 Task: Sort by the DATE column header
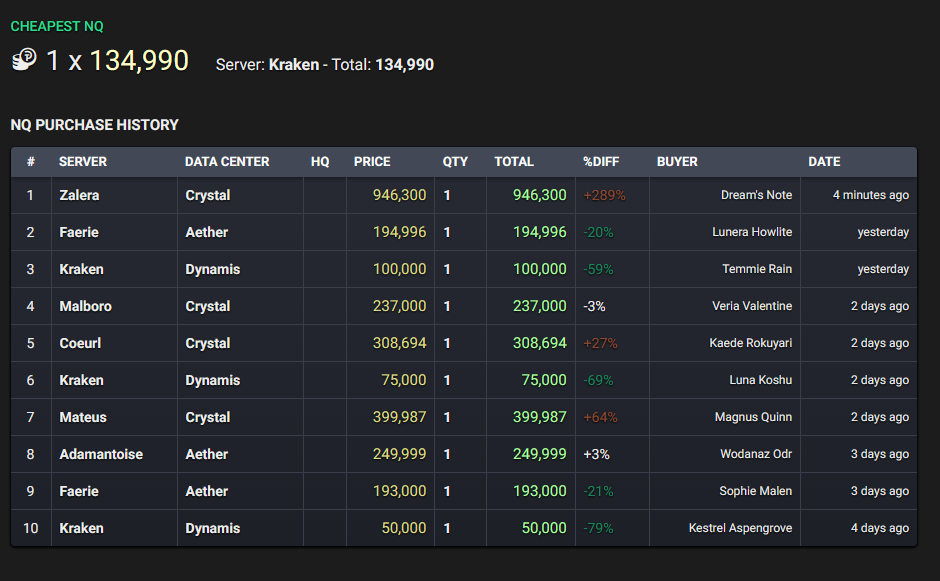[x=824, y=162]
